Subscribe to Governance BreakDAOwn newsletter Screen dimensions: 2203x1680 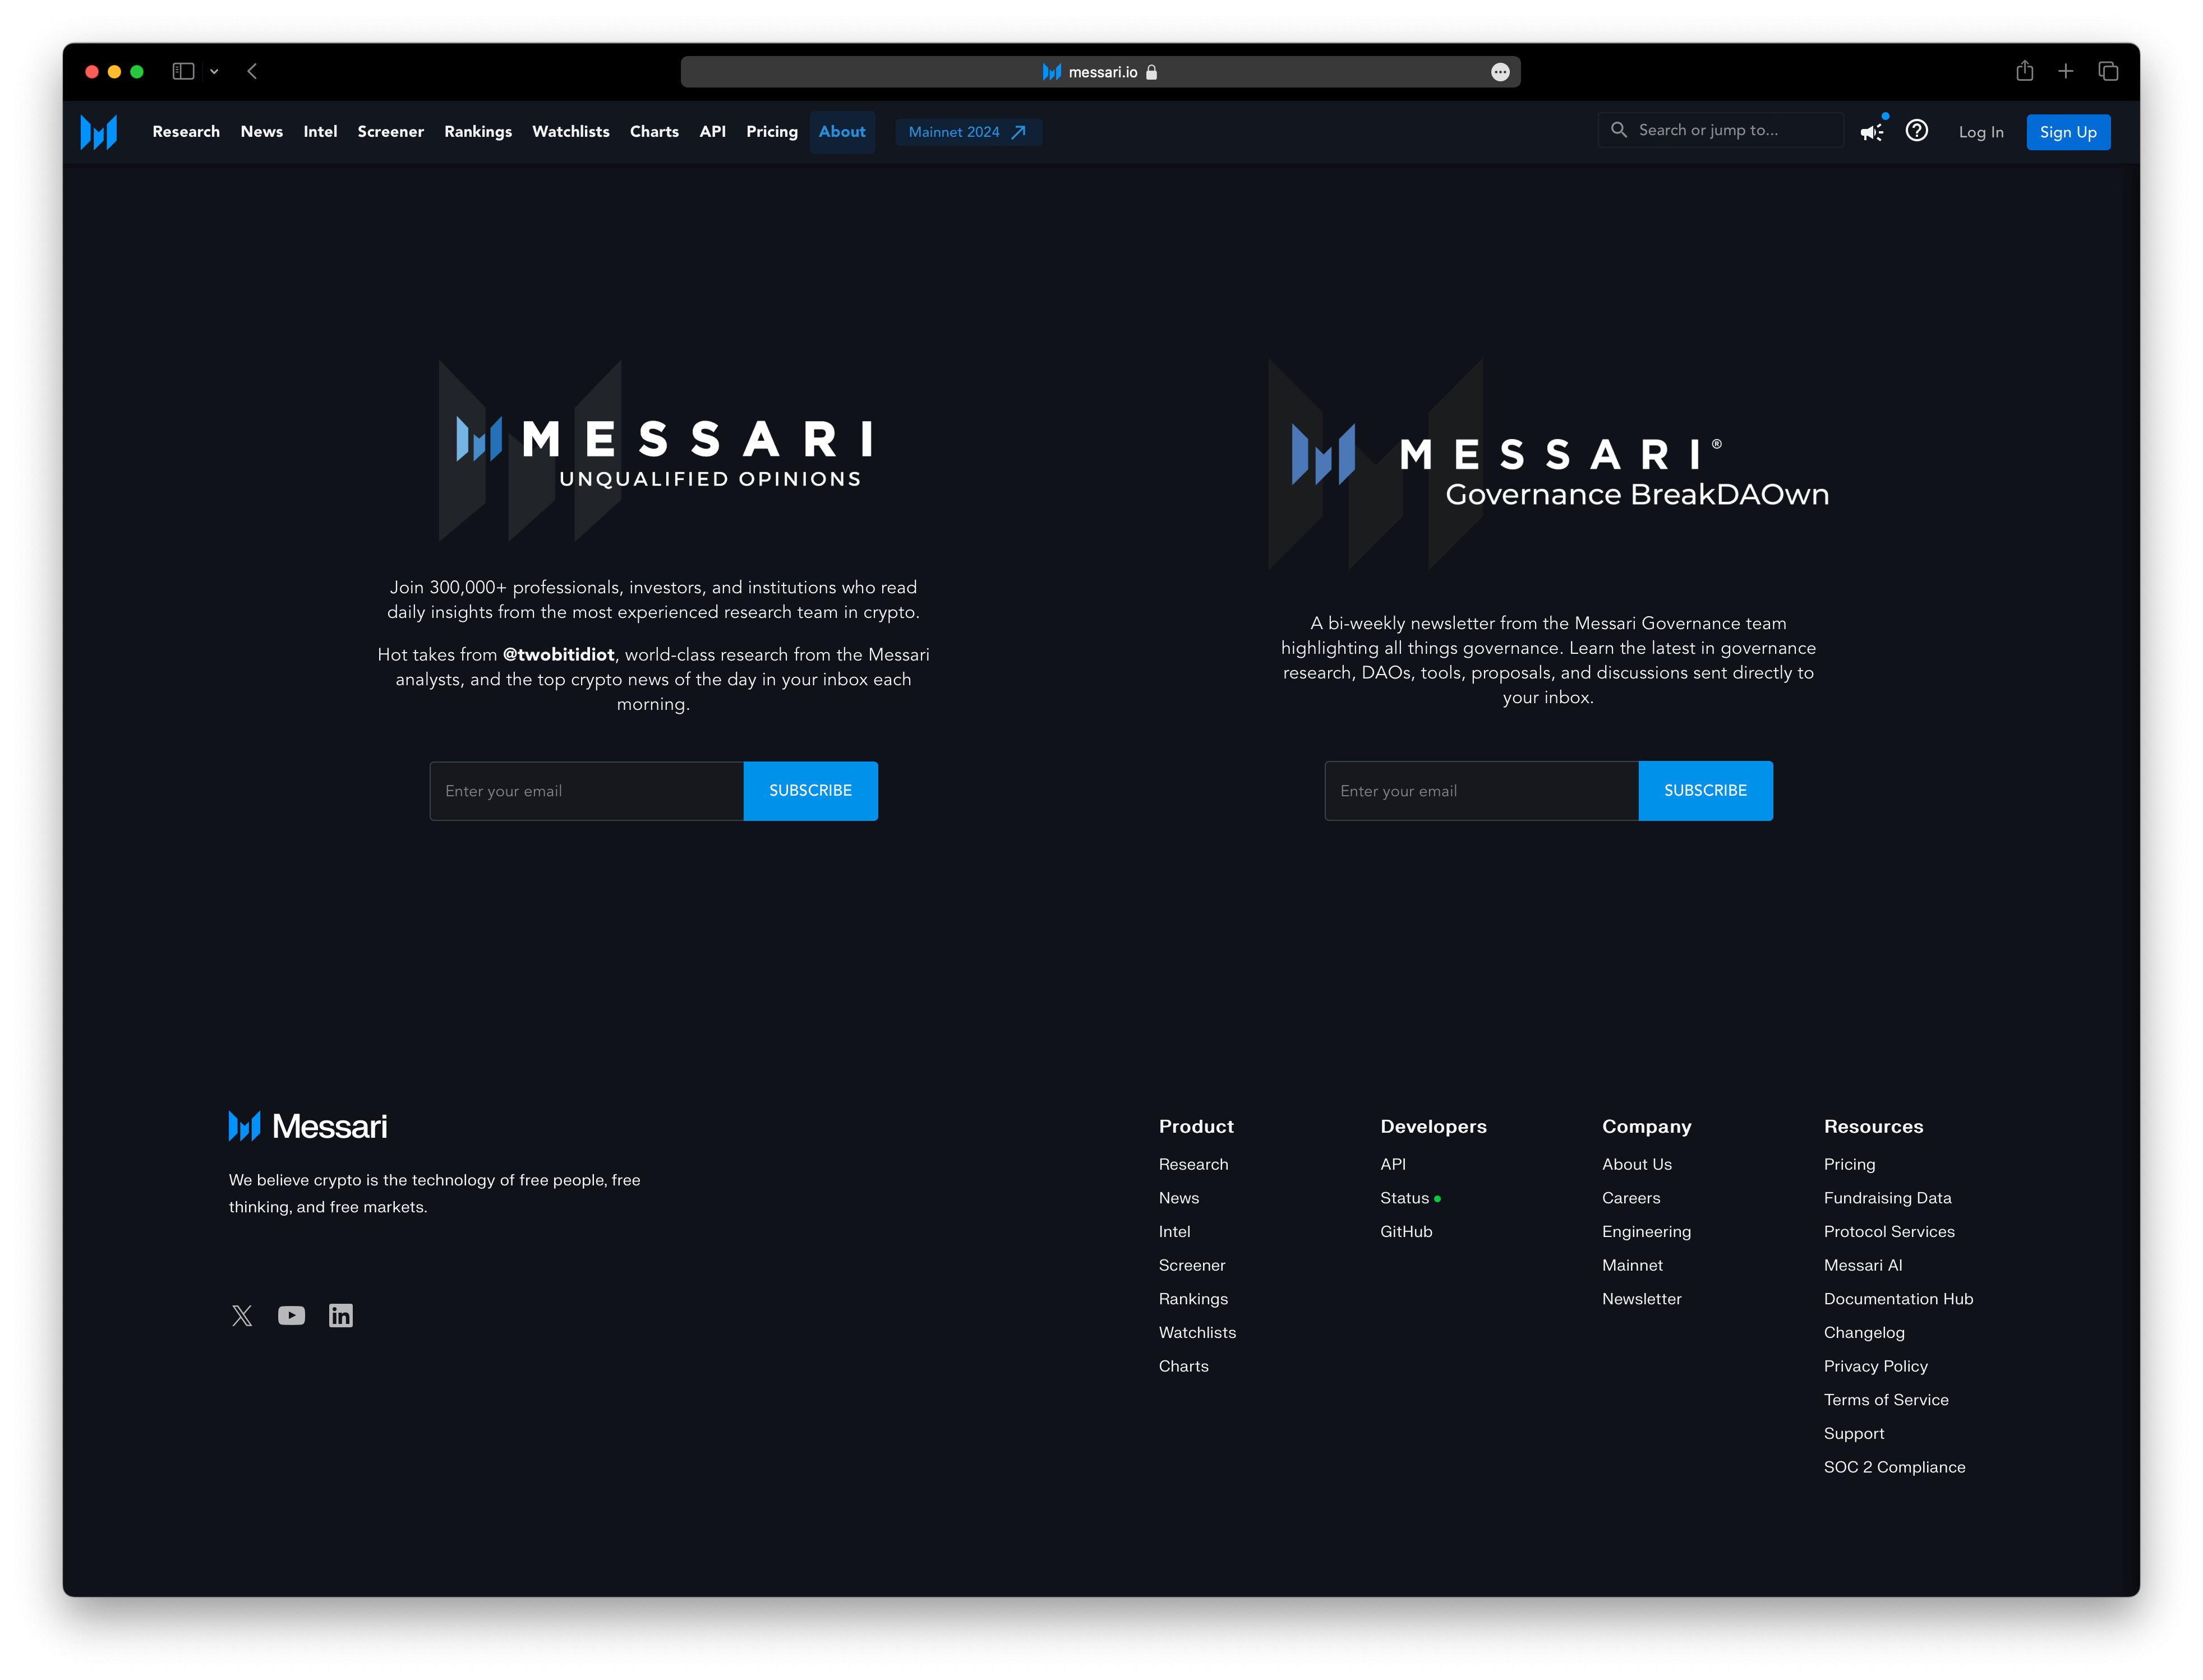coord(1706,791)
